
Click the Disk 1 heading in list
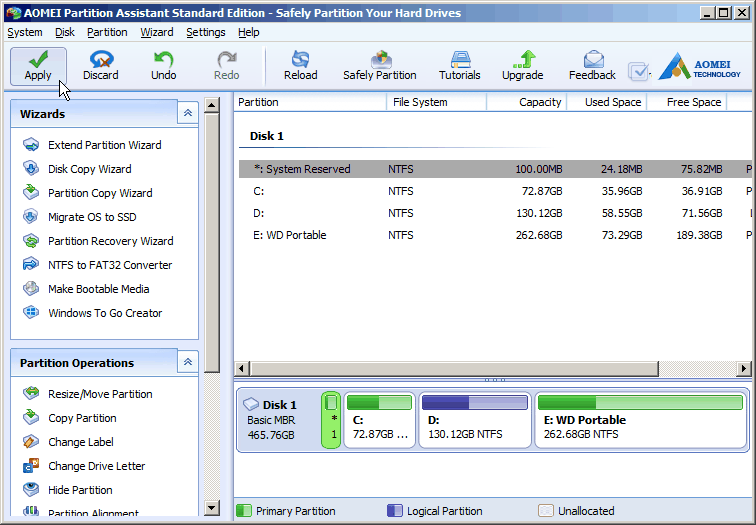pos(267,136)
